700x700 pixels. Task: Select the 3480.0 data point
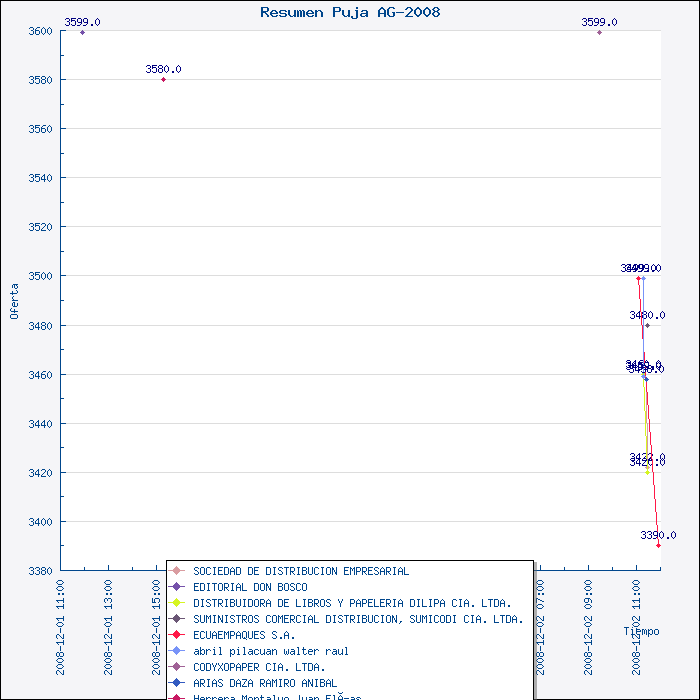[647, 325]
